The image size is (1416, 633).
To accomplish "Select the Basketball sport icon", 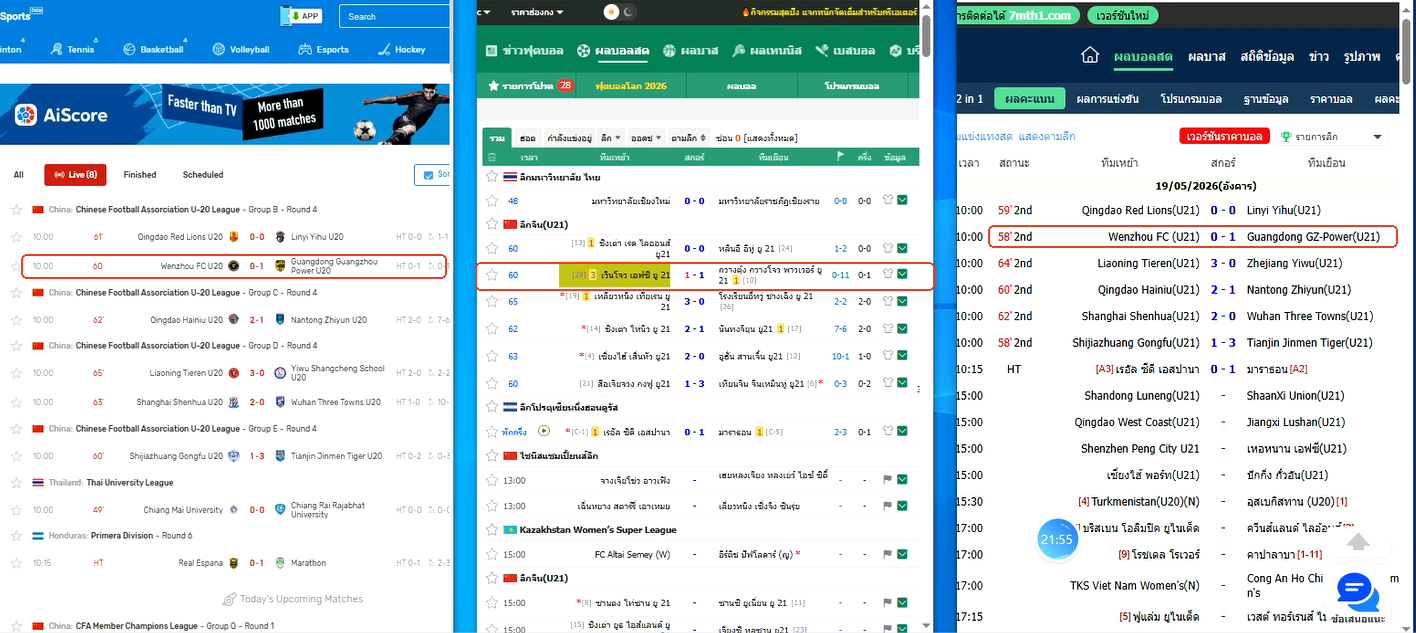I will click(129, 49).
